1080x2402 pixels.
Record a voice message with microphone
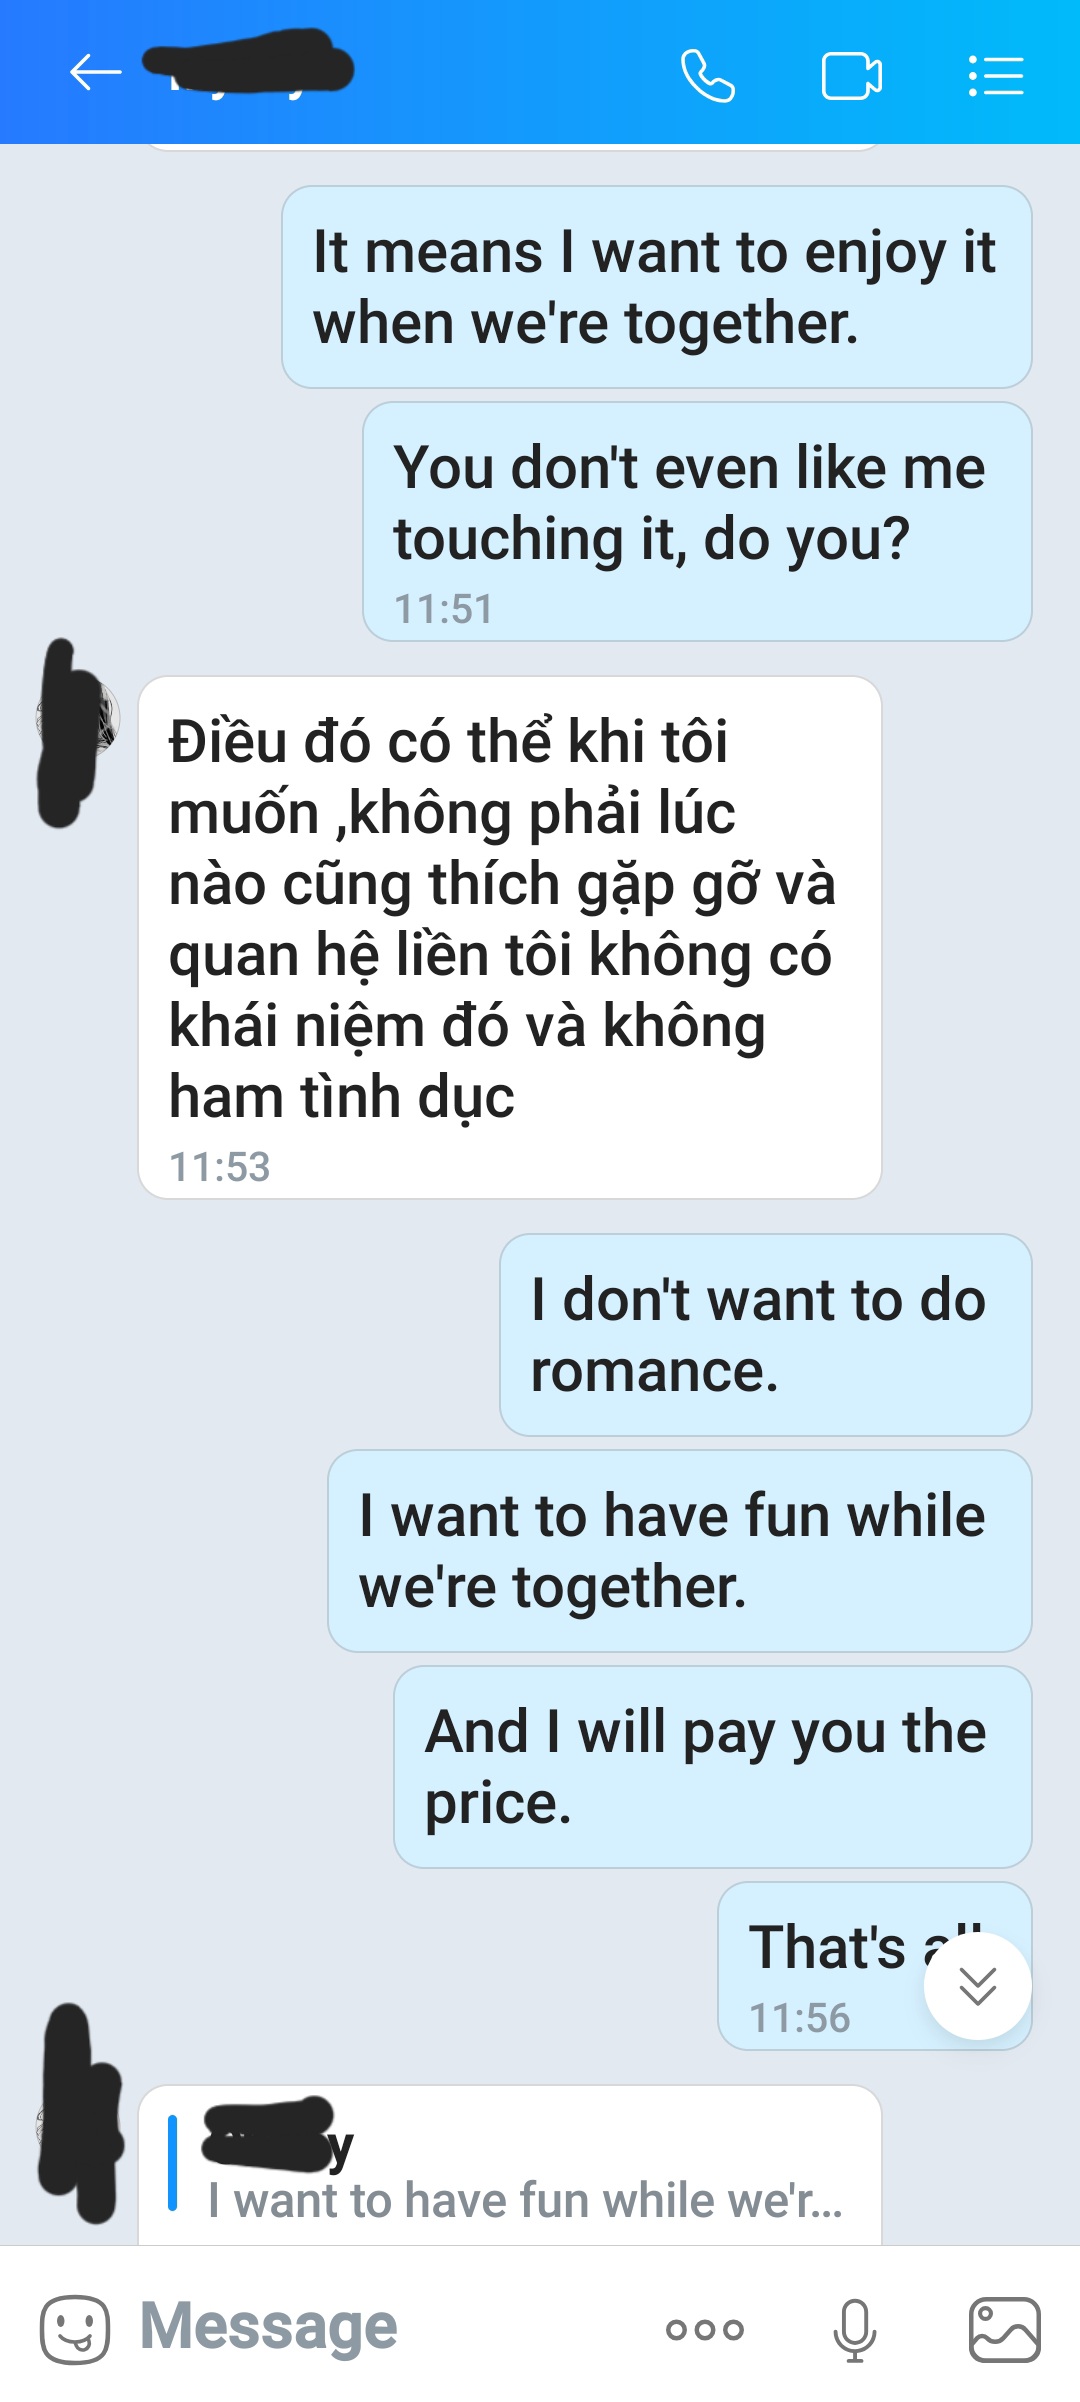point(855,2330)
